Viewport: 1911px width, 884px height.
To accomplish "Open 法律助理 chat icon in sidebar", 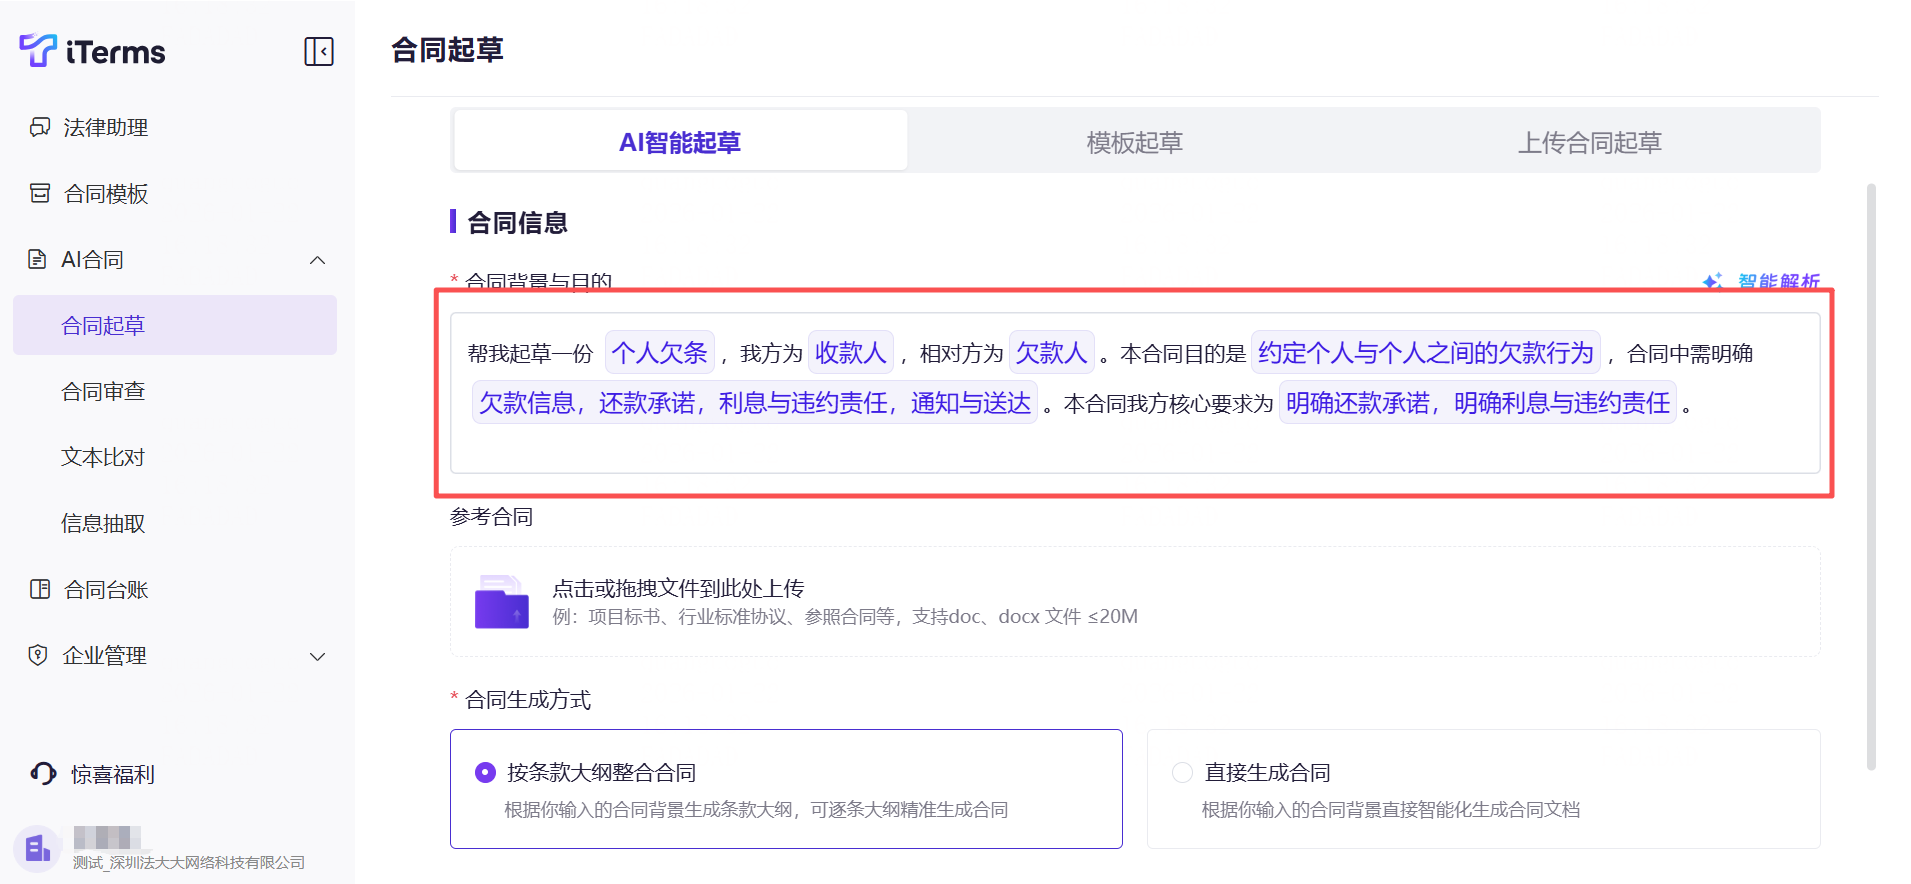I will (40, 127).
